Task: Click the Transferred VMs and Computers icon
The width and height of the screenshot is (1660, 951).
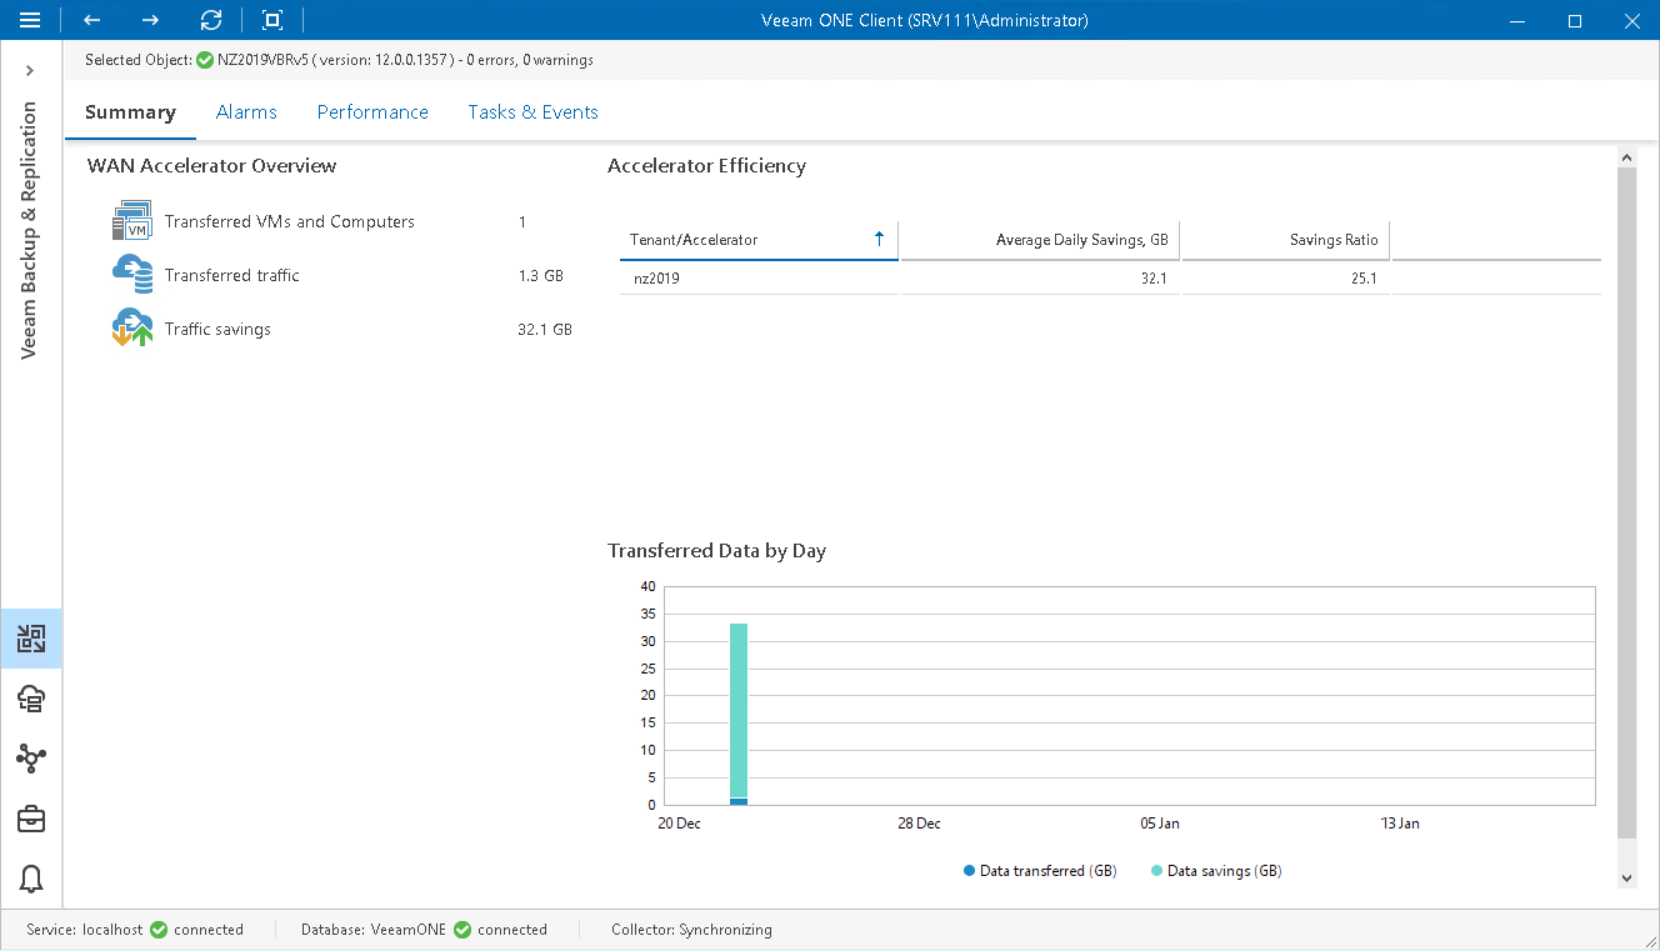Action: coord(132,221)
